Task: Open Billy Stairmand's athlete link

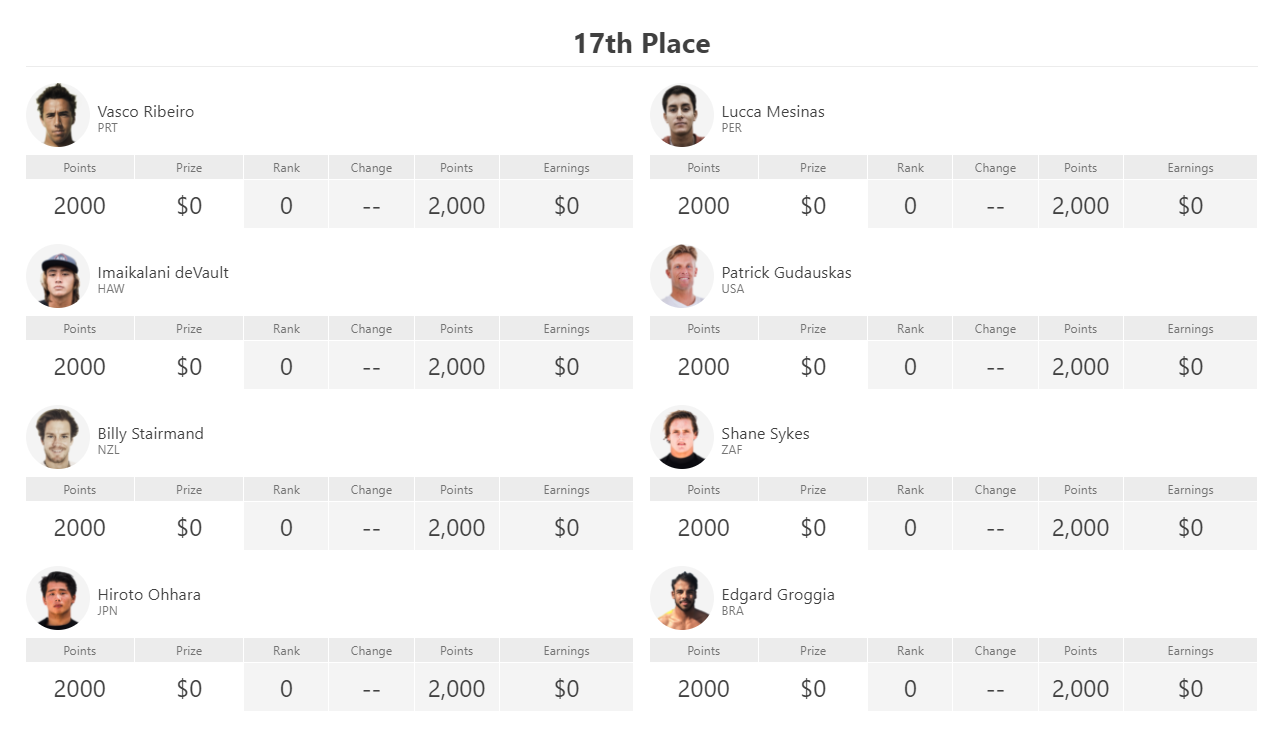Action: pyautogui.click(x=150, y=433)
